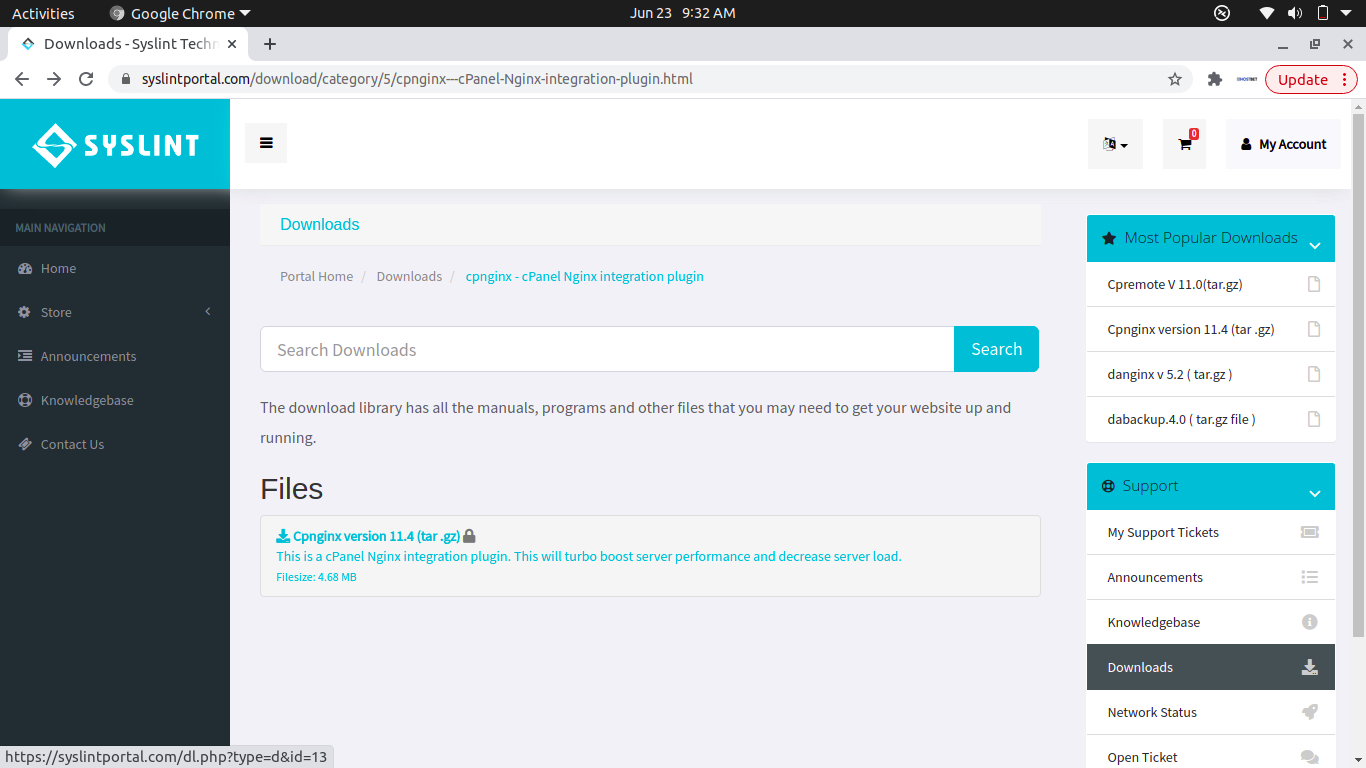
Task: Open dabackup.4.0 tar.gz download
Action: pos(1182,419)
